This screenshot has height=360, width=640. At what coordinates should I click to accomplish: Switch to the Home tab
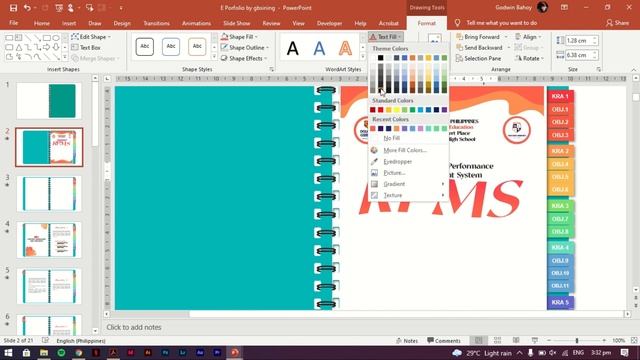(x=42, y=23)
